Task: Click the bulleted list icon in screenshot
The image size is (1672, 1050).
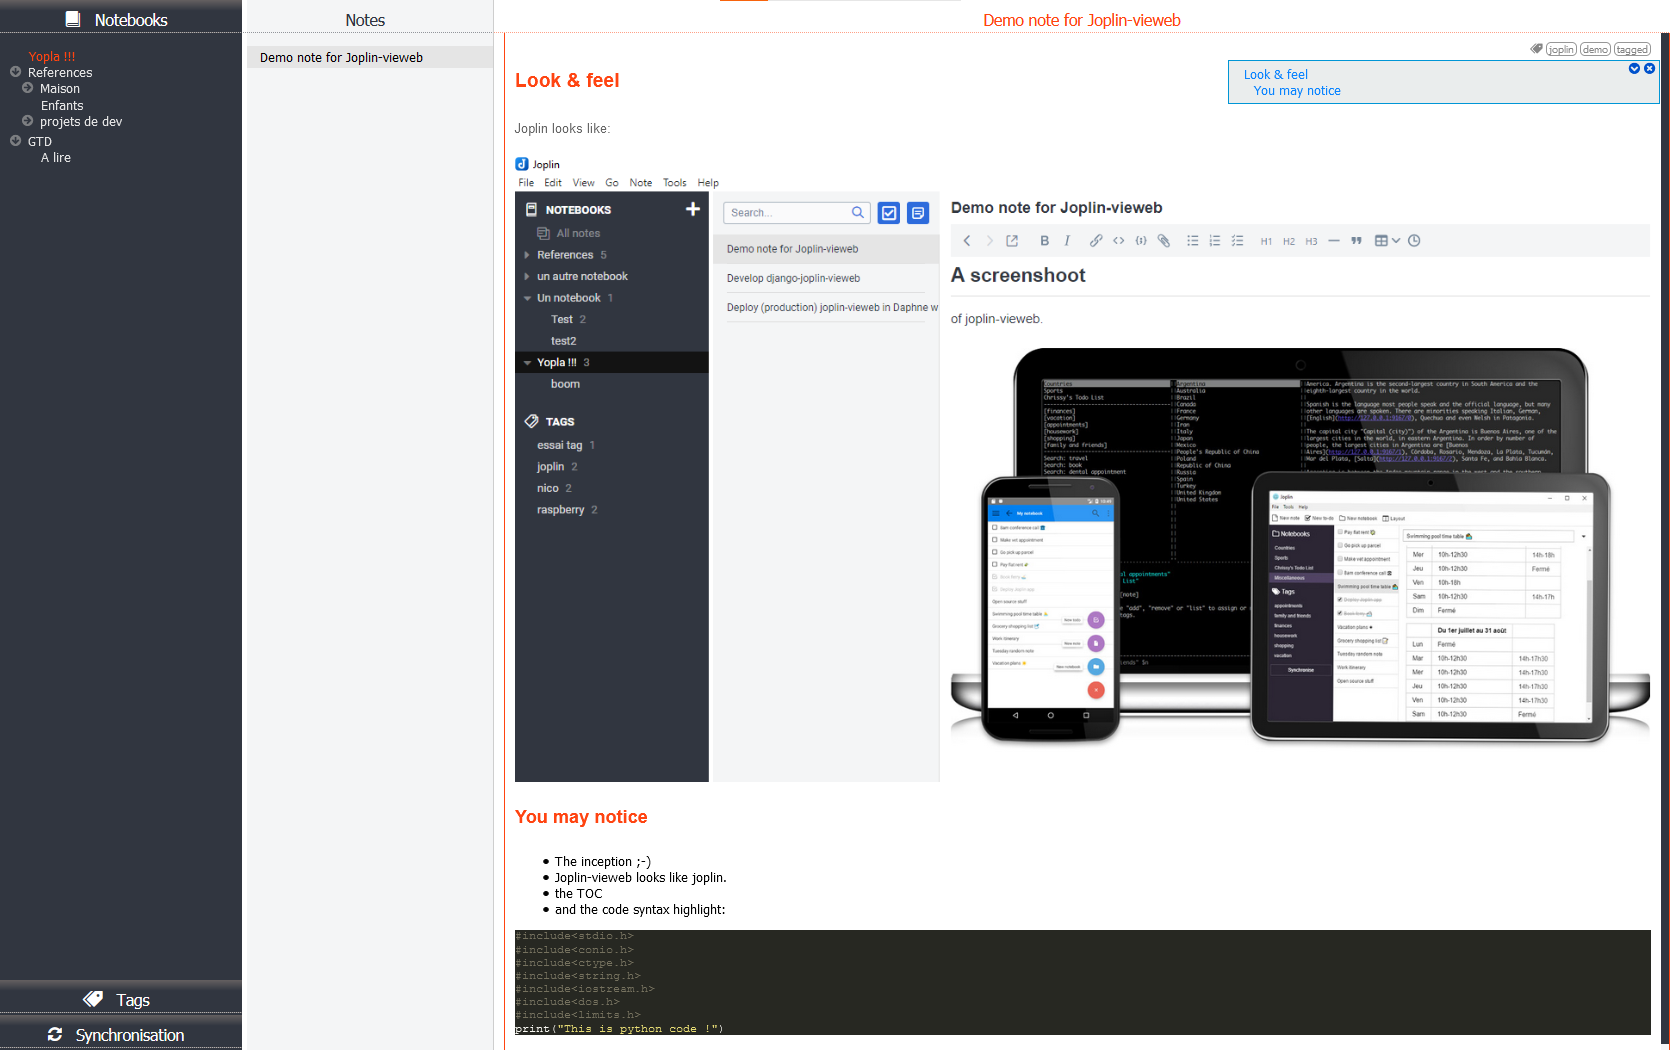Action: point(1192,240)
